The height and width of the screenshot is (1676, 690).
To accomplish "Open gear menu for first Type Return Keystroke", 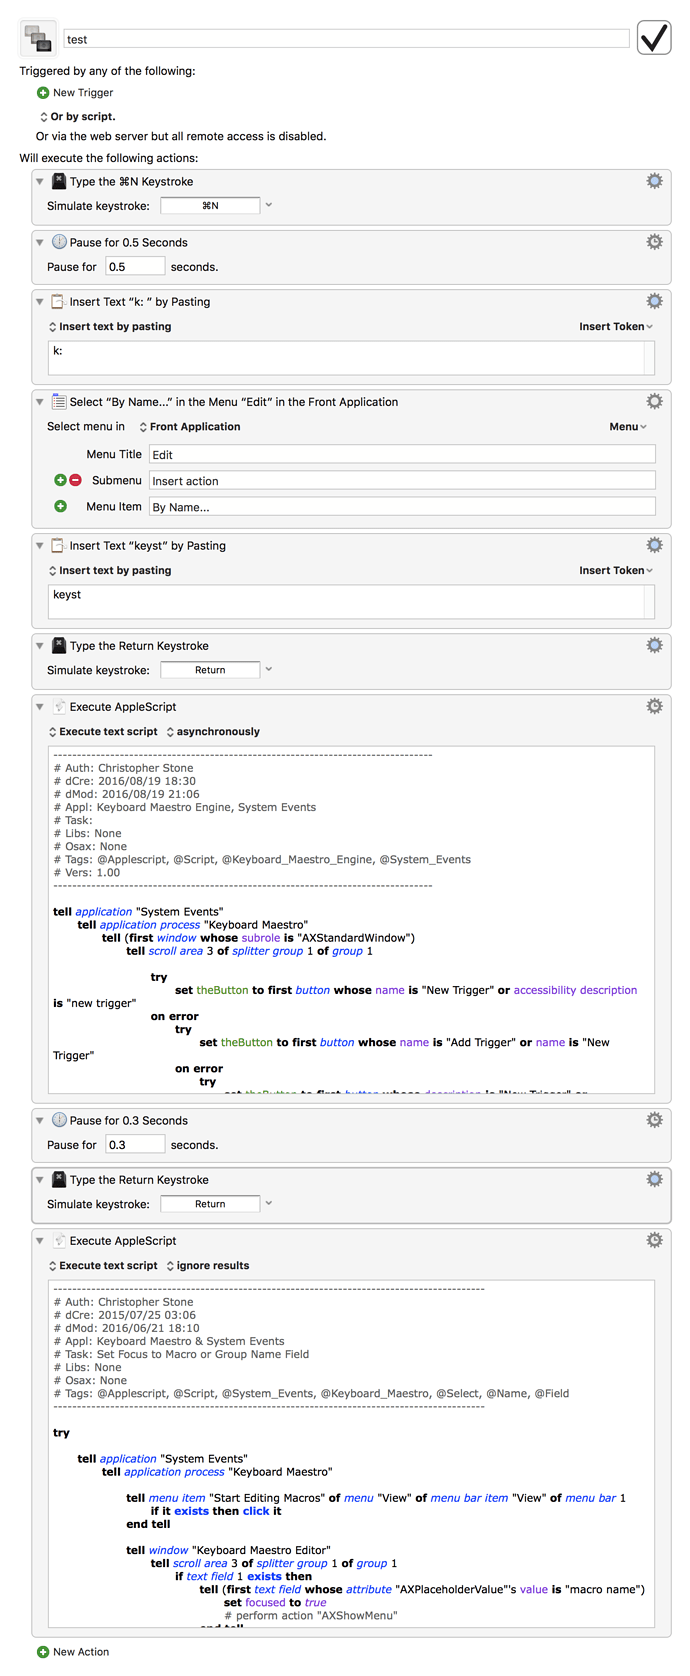I will point(654,645).
